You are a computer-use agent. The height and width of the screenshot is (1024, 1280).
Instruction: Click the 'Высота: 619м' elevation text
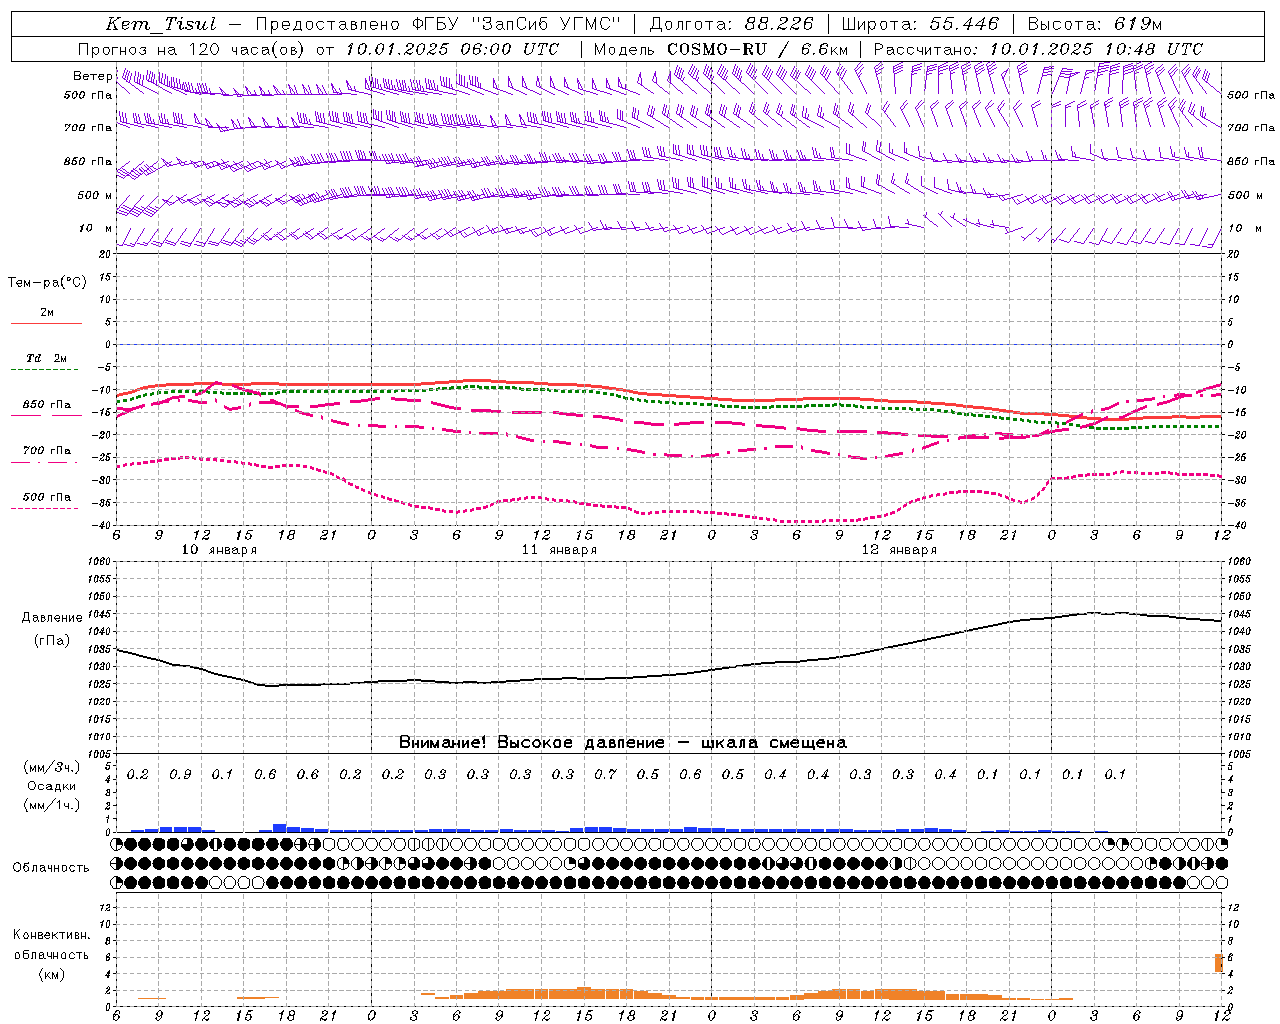[1095, 24]
